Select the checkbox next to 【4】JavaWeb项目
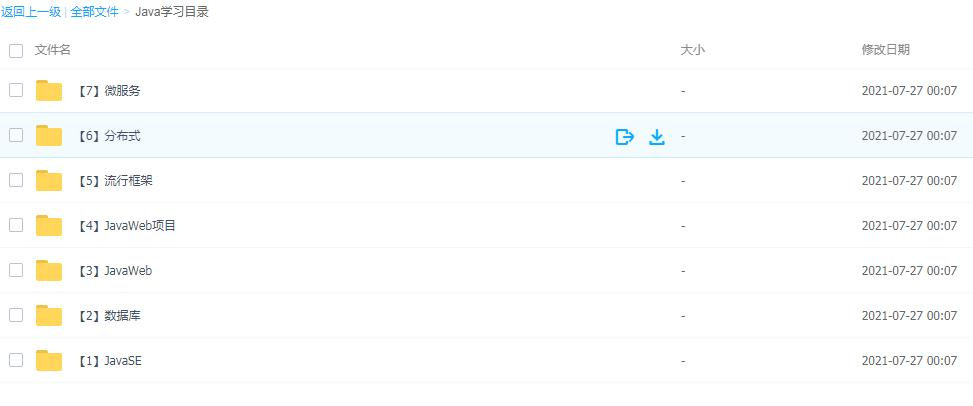 click(16, 225)
